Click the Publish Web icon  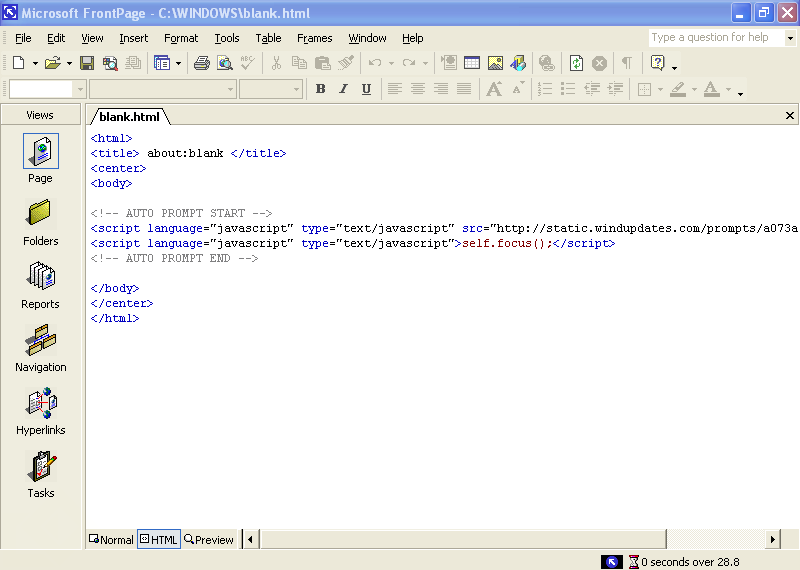click(133, 63)
